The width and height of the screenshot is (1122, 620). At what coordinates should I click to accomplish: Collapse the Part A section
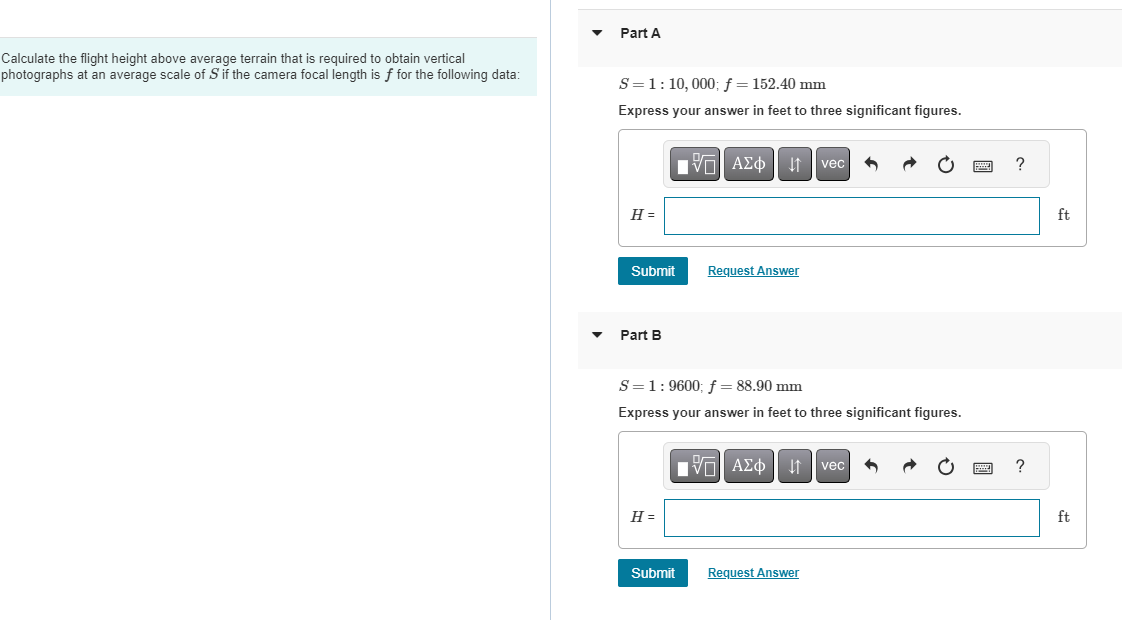[x=597, y=32]
